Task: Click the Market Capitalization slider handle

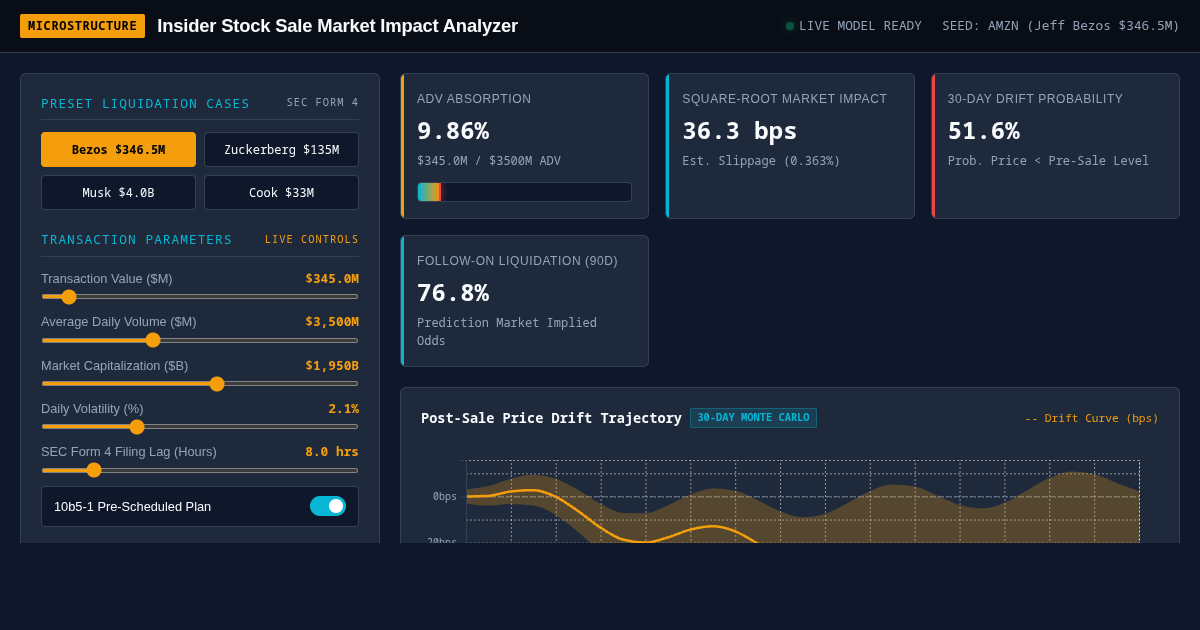Action: coord(217,384)
